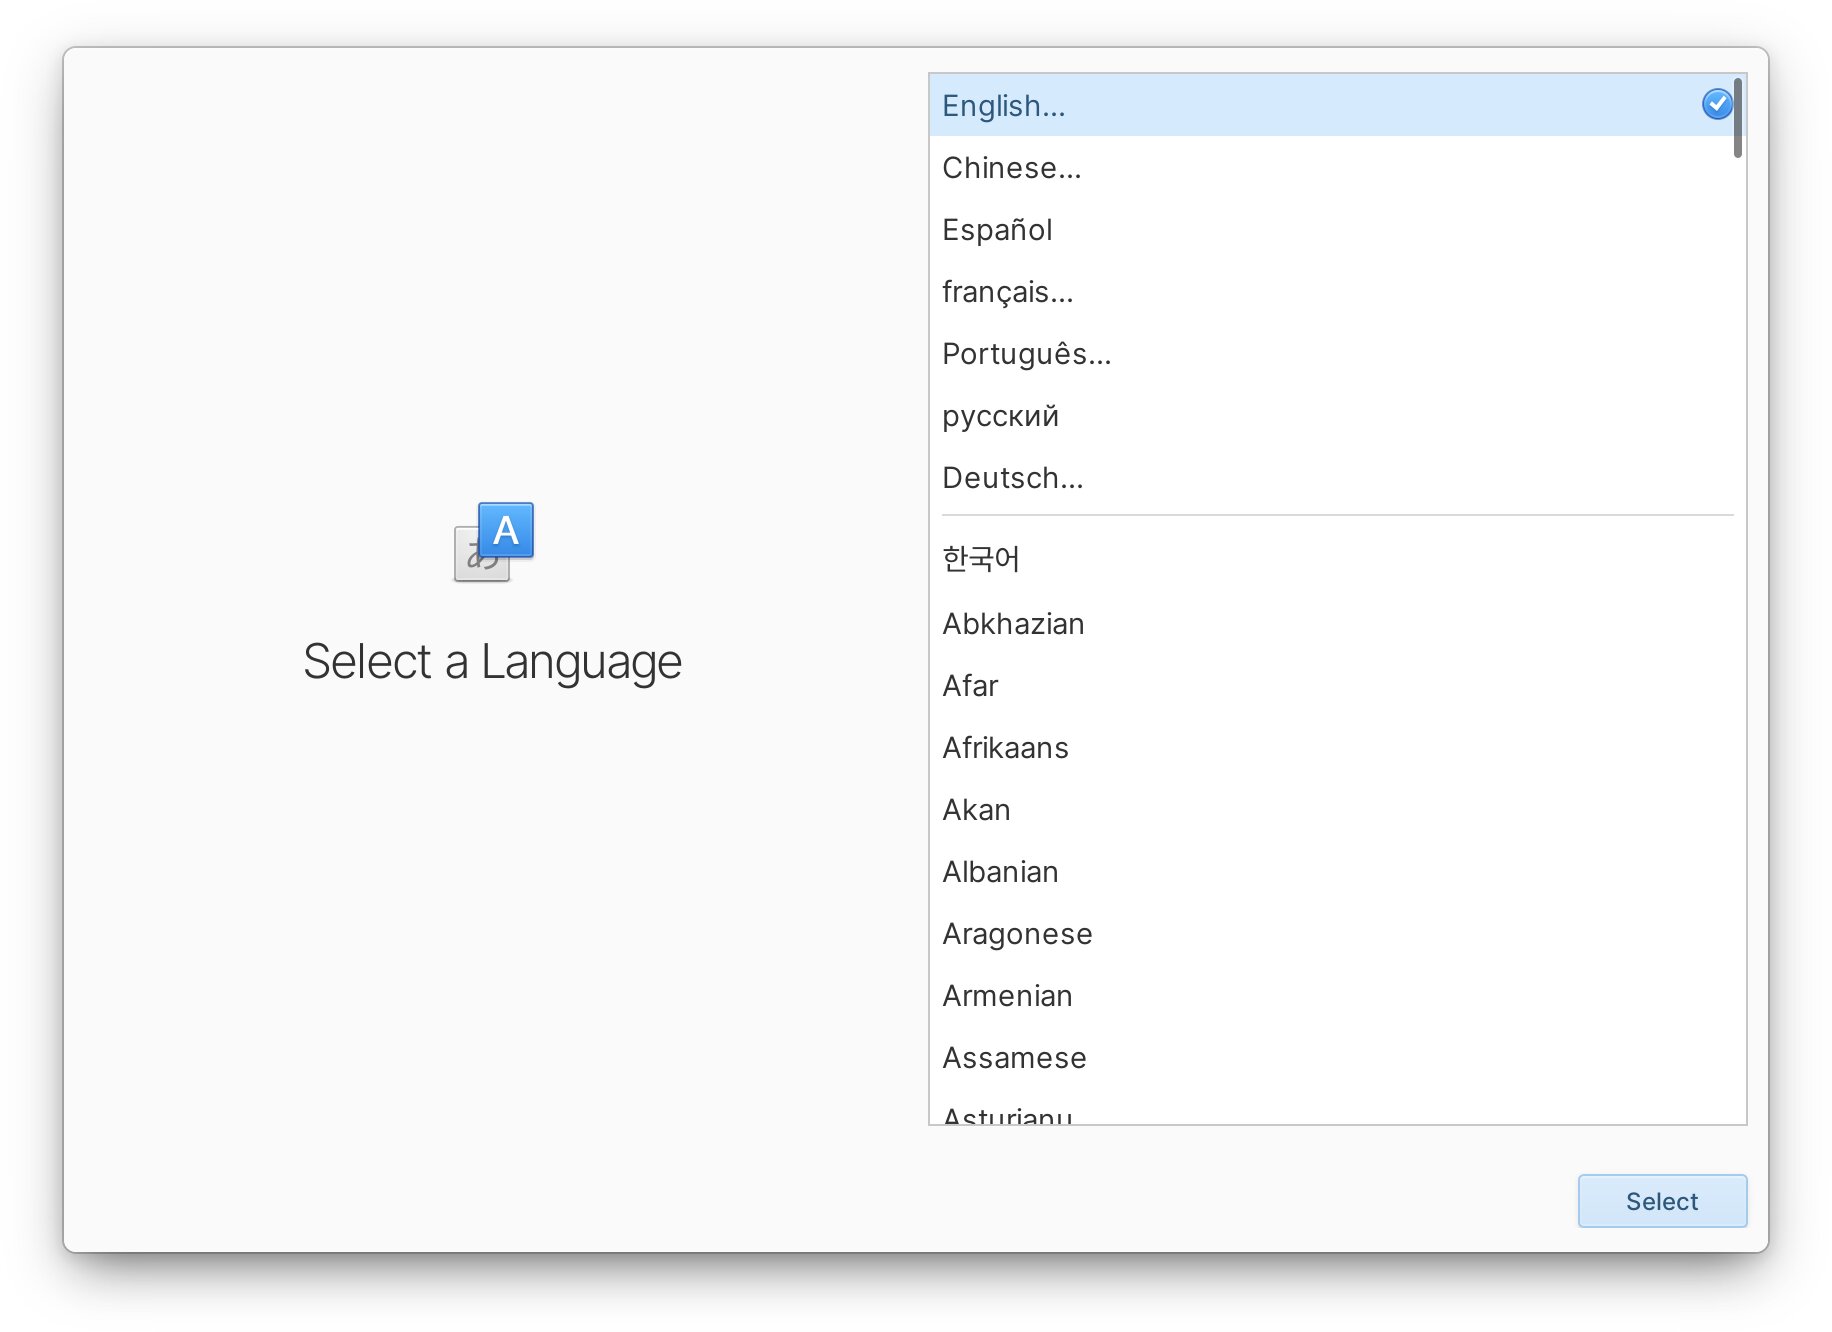Pick Korean (한국어) from the list
The height and width of the screenshot is (1332, 1832).
pyautogui.click(x=981, y=559)
